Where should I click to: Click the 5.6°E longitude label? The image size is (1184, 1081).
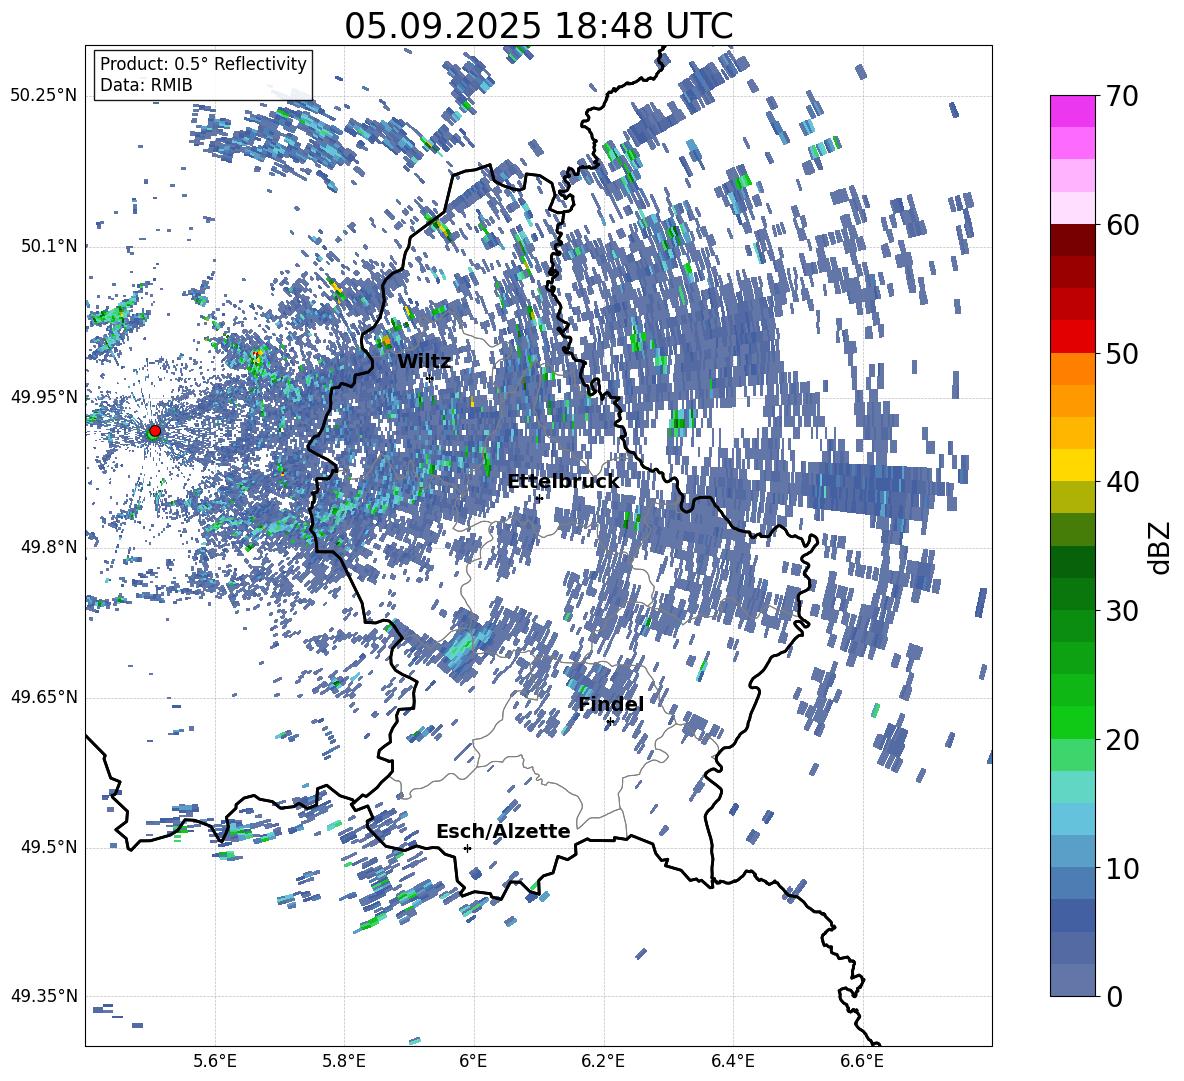point(215,1061)
